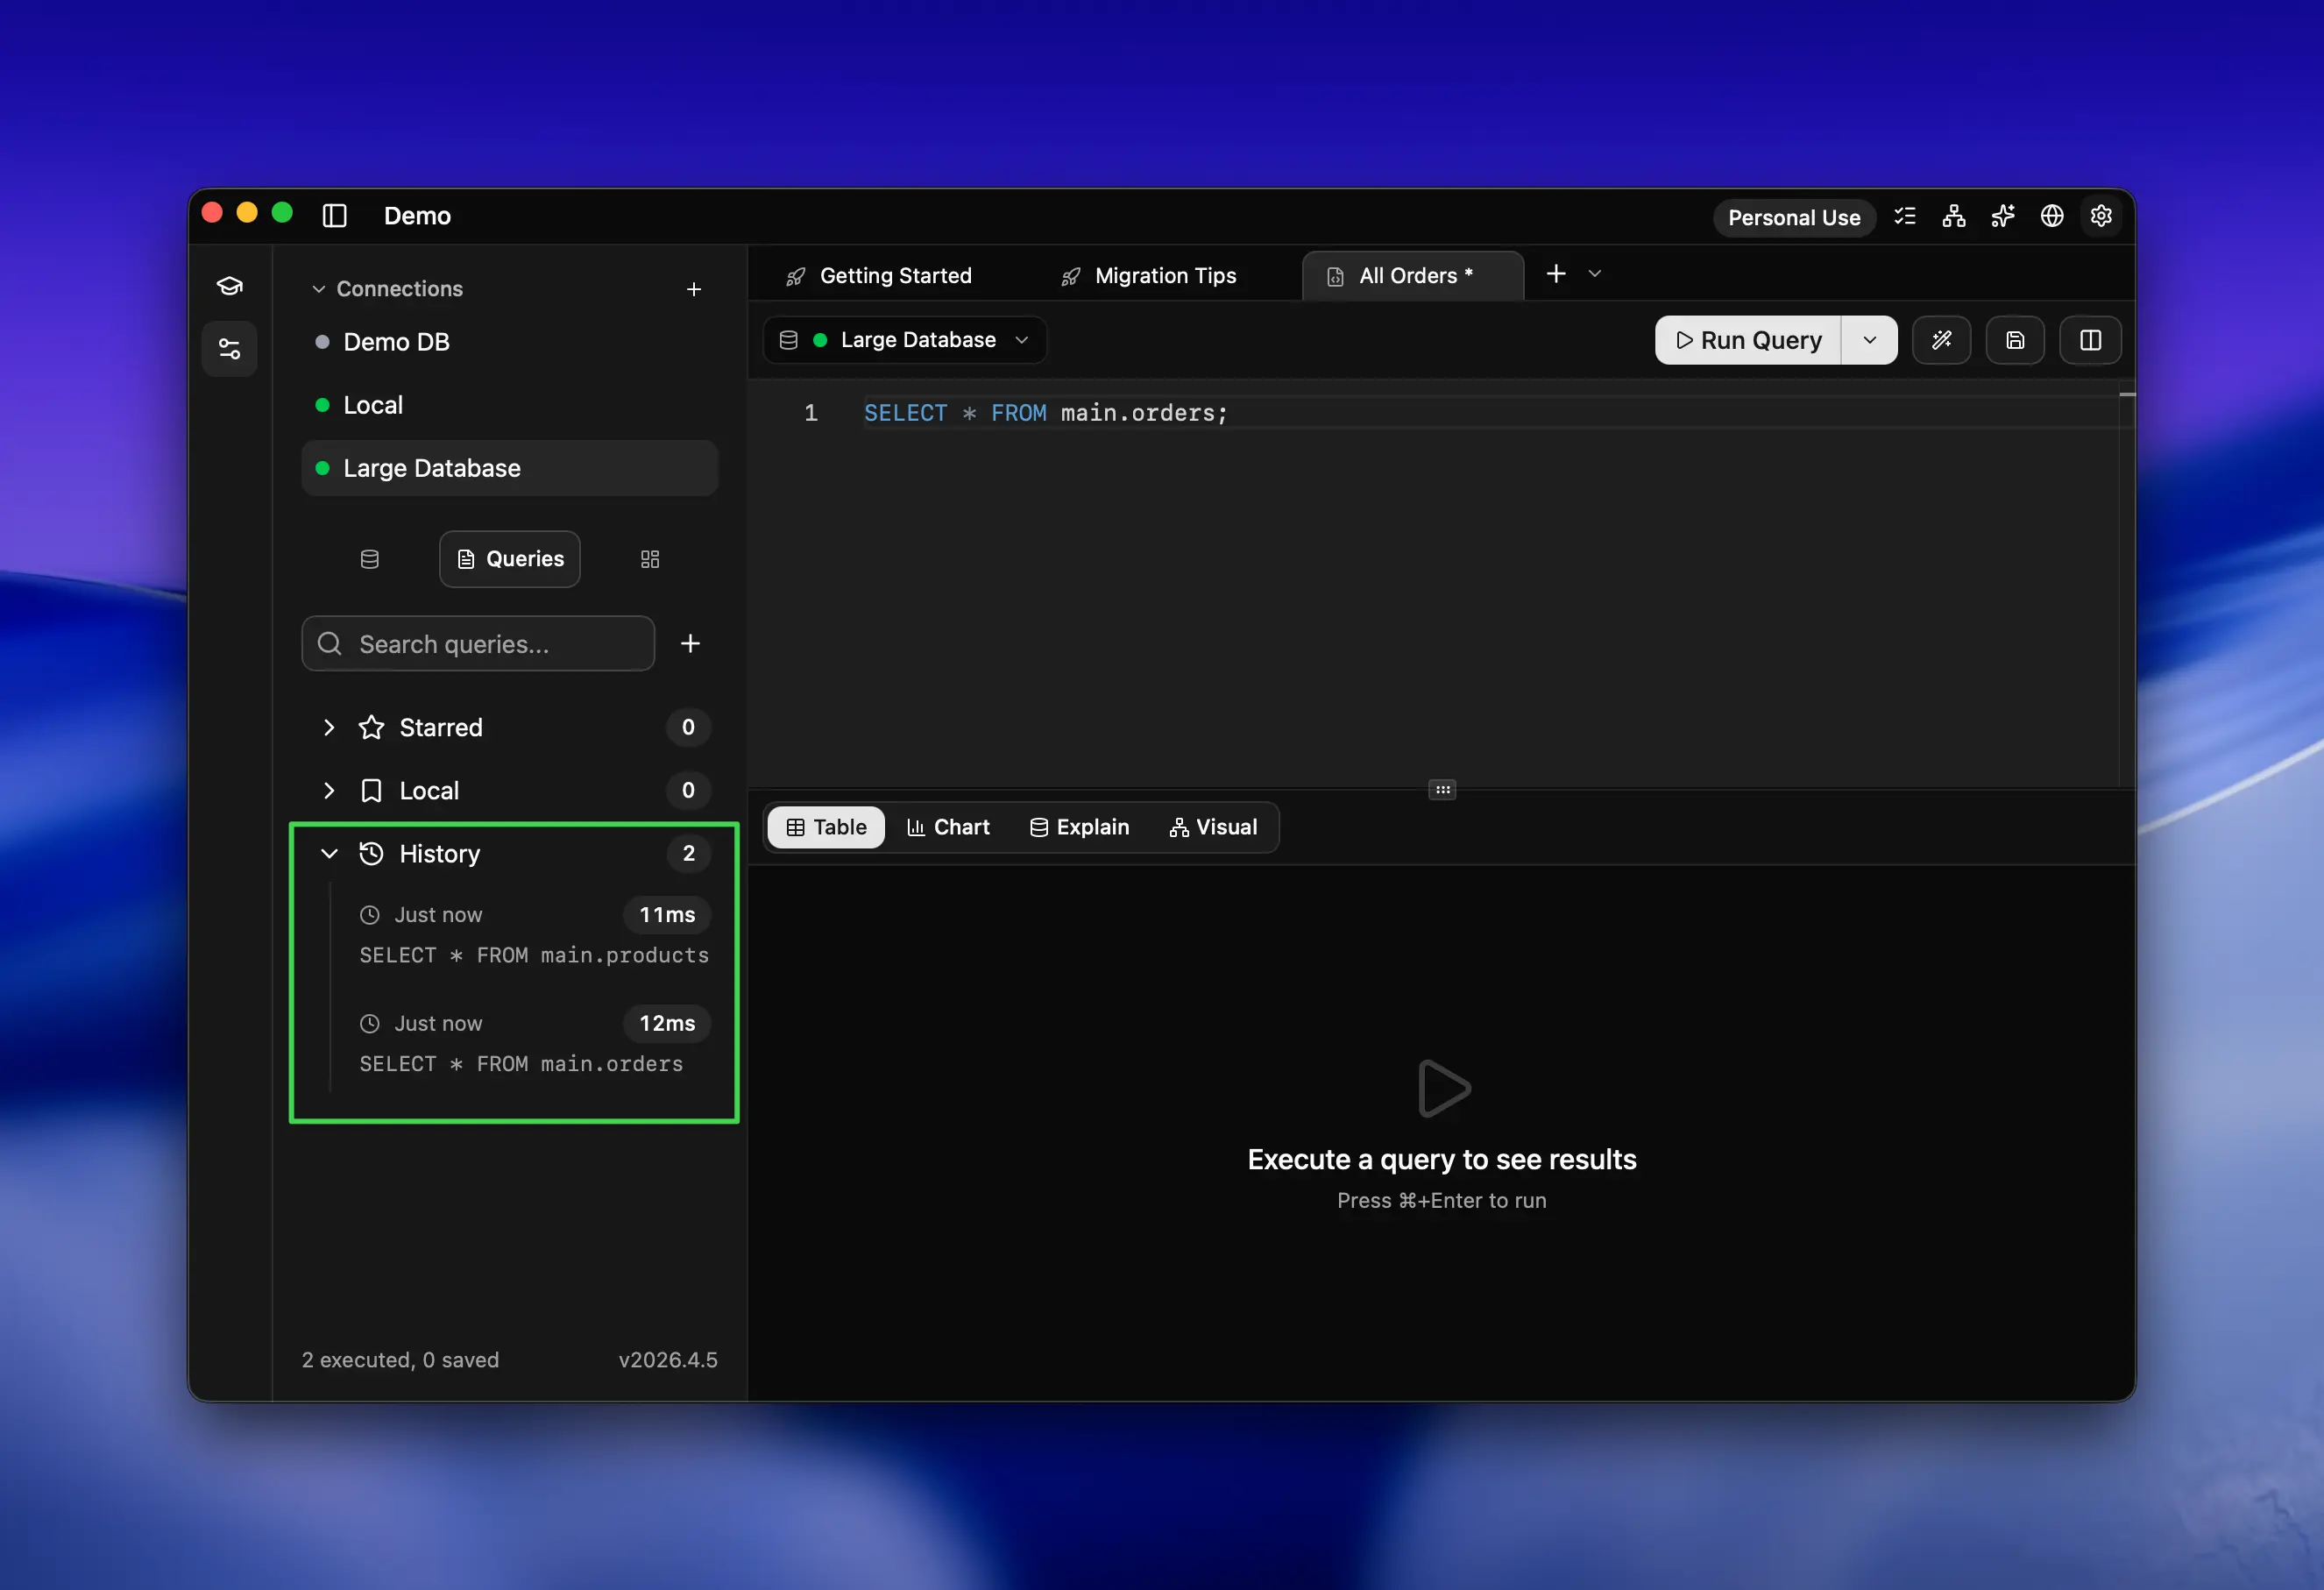The width and height of the screenshot is (2324, 1590).
Task: Click the globe icon in title bar
Action: click(x=2052, y=216)
